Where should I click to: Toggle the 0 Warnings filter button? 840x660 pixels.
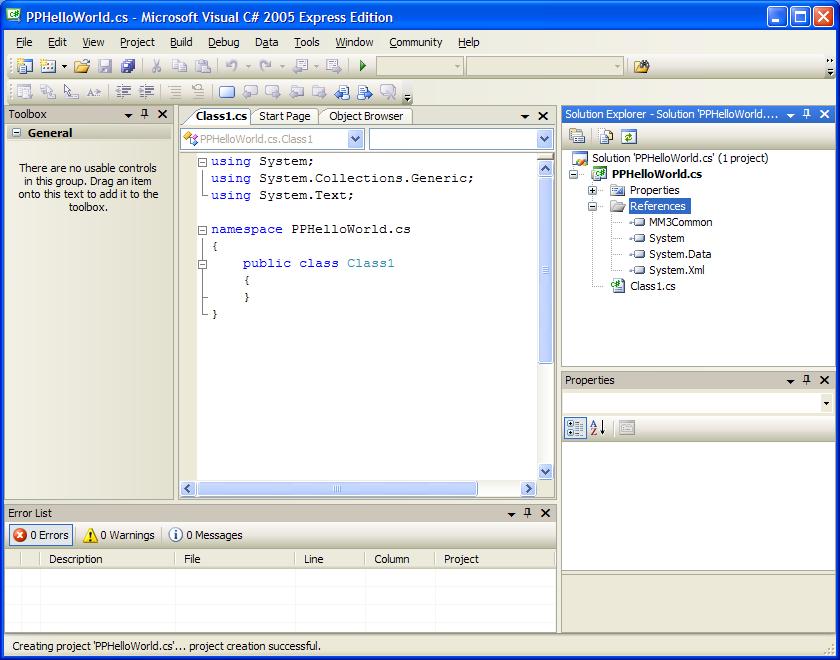point(119,535)
